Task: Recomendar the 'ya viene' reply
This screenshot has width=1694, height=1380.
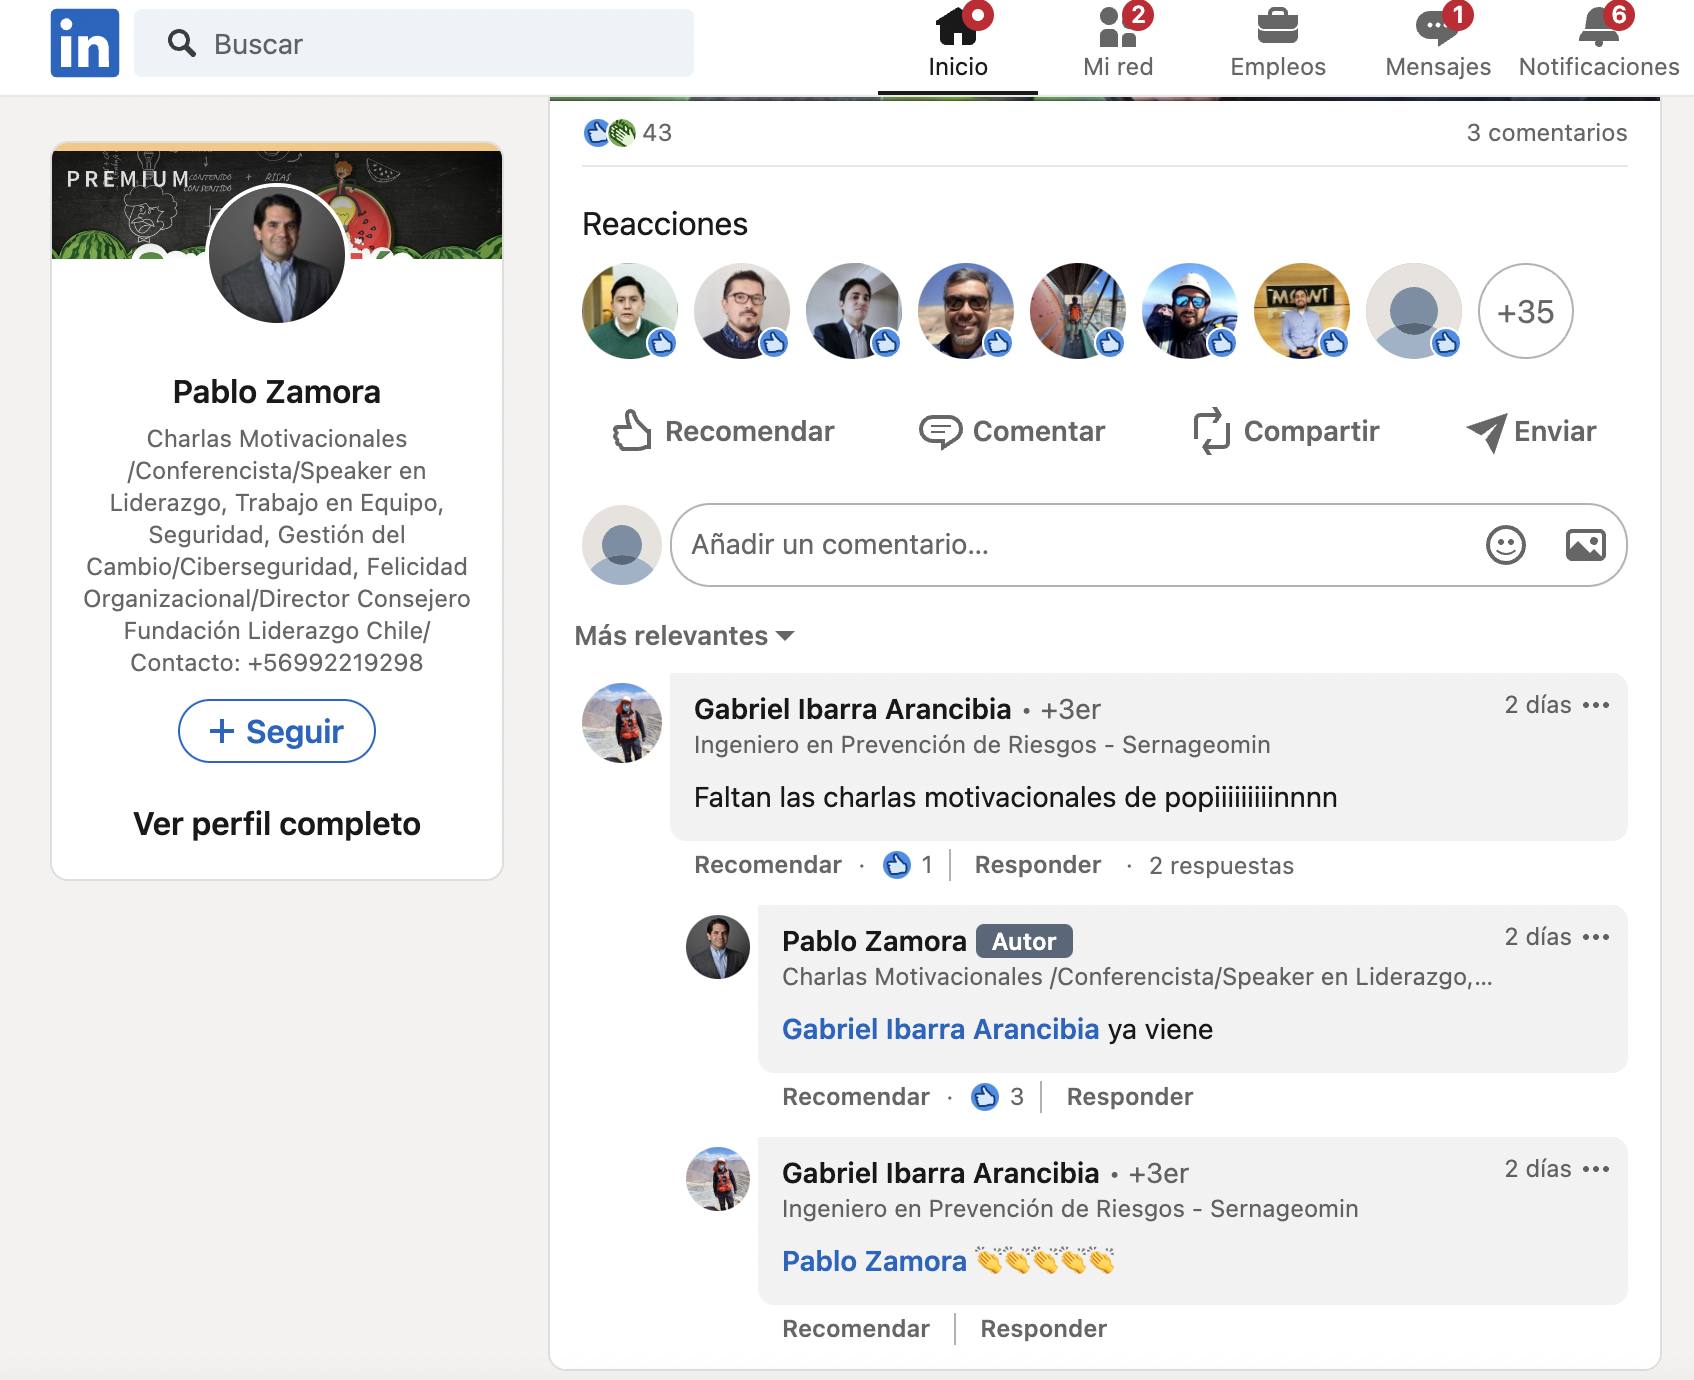Action: click(856, 1097)
